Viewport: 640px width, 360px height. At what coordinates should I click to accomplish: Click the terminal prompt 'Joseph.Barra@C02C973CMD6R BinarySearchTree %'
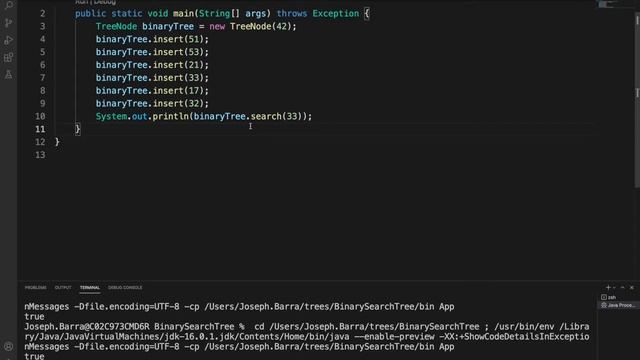134,327
